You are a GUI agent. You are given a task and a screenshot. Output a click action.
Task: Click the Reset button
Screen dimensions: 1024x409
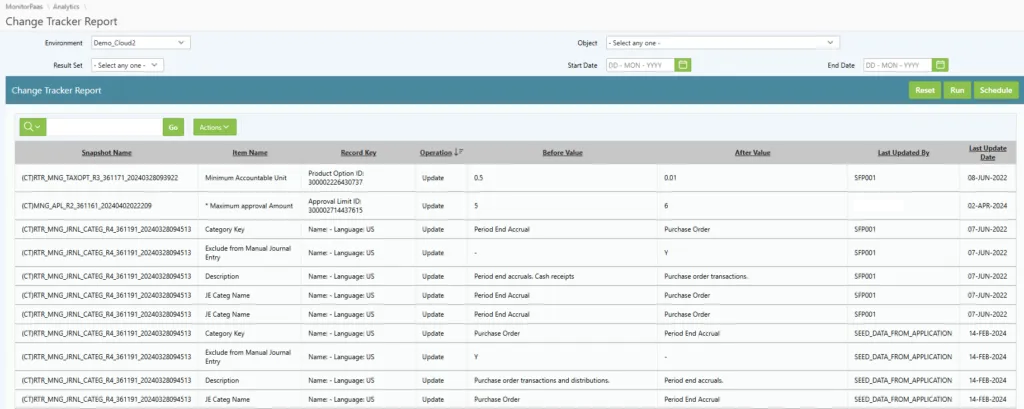[x=925, y=90]
